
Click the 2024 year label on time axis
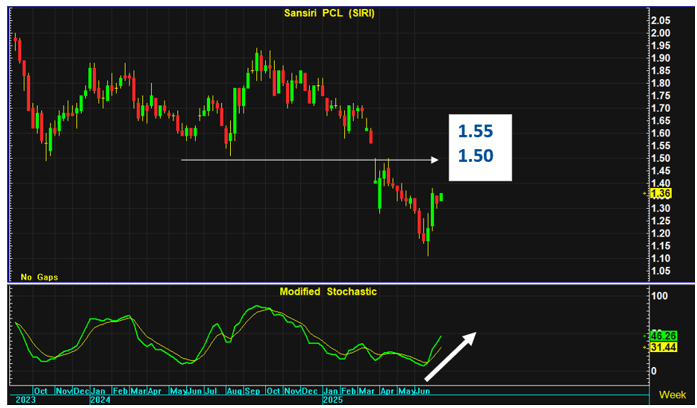click(x=100, y=400)
